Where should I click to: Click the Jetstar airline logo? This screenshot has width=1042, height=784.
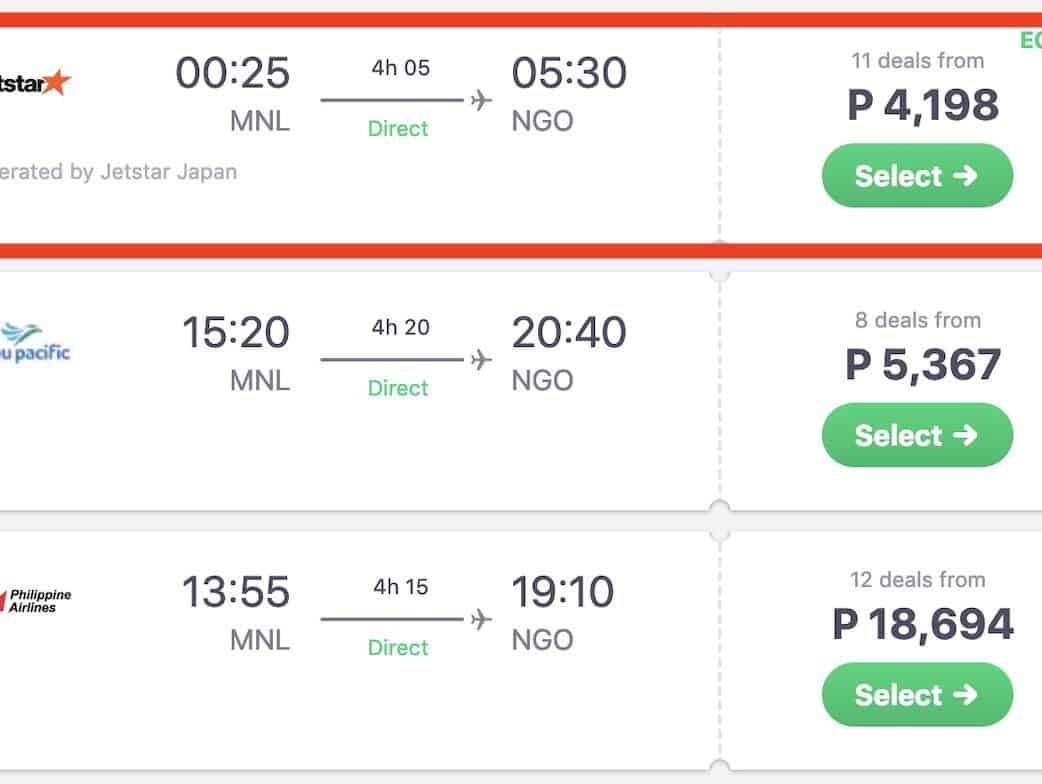click(x=35, y=82)
